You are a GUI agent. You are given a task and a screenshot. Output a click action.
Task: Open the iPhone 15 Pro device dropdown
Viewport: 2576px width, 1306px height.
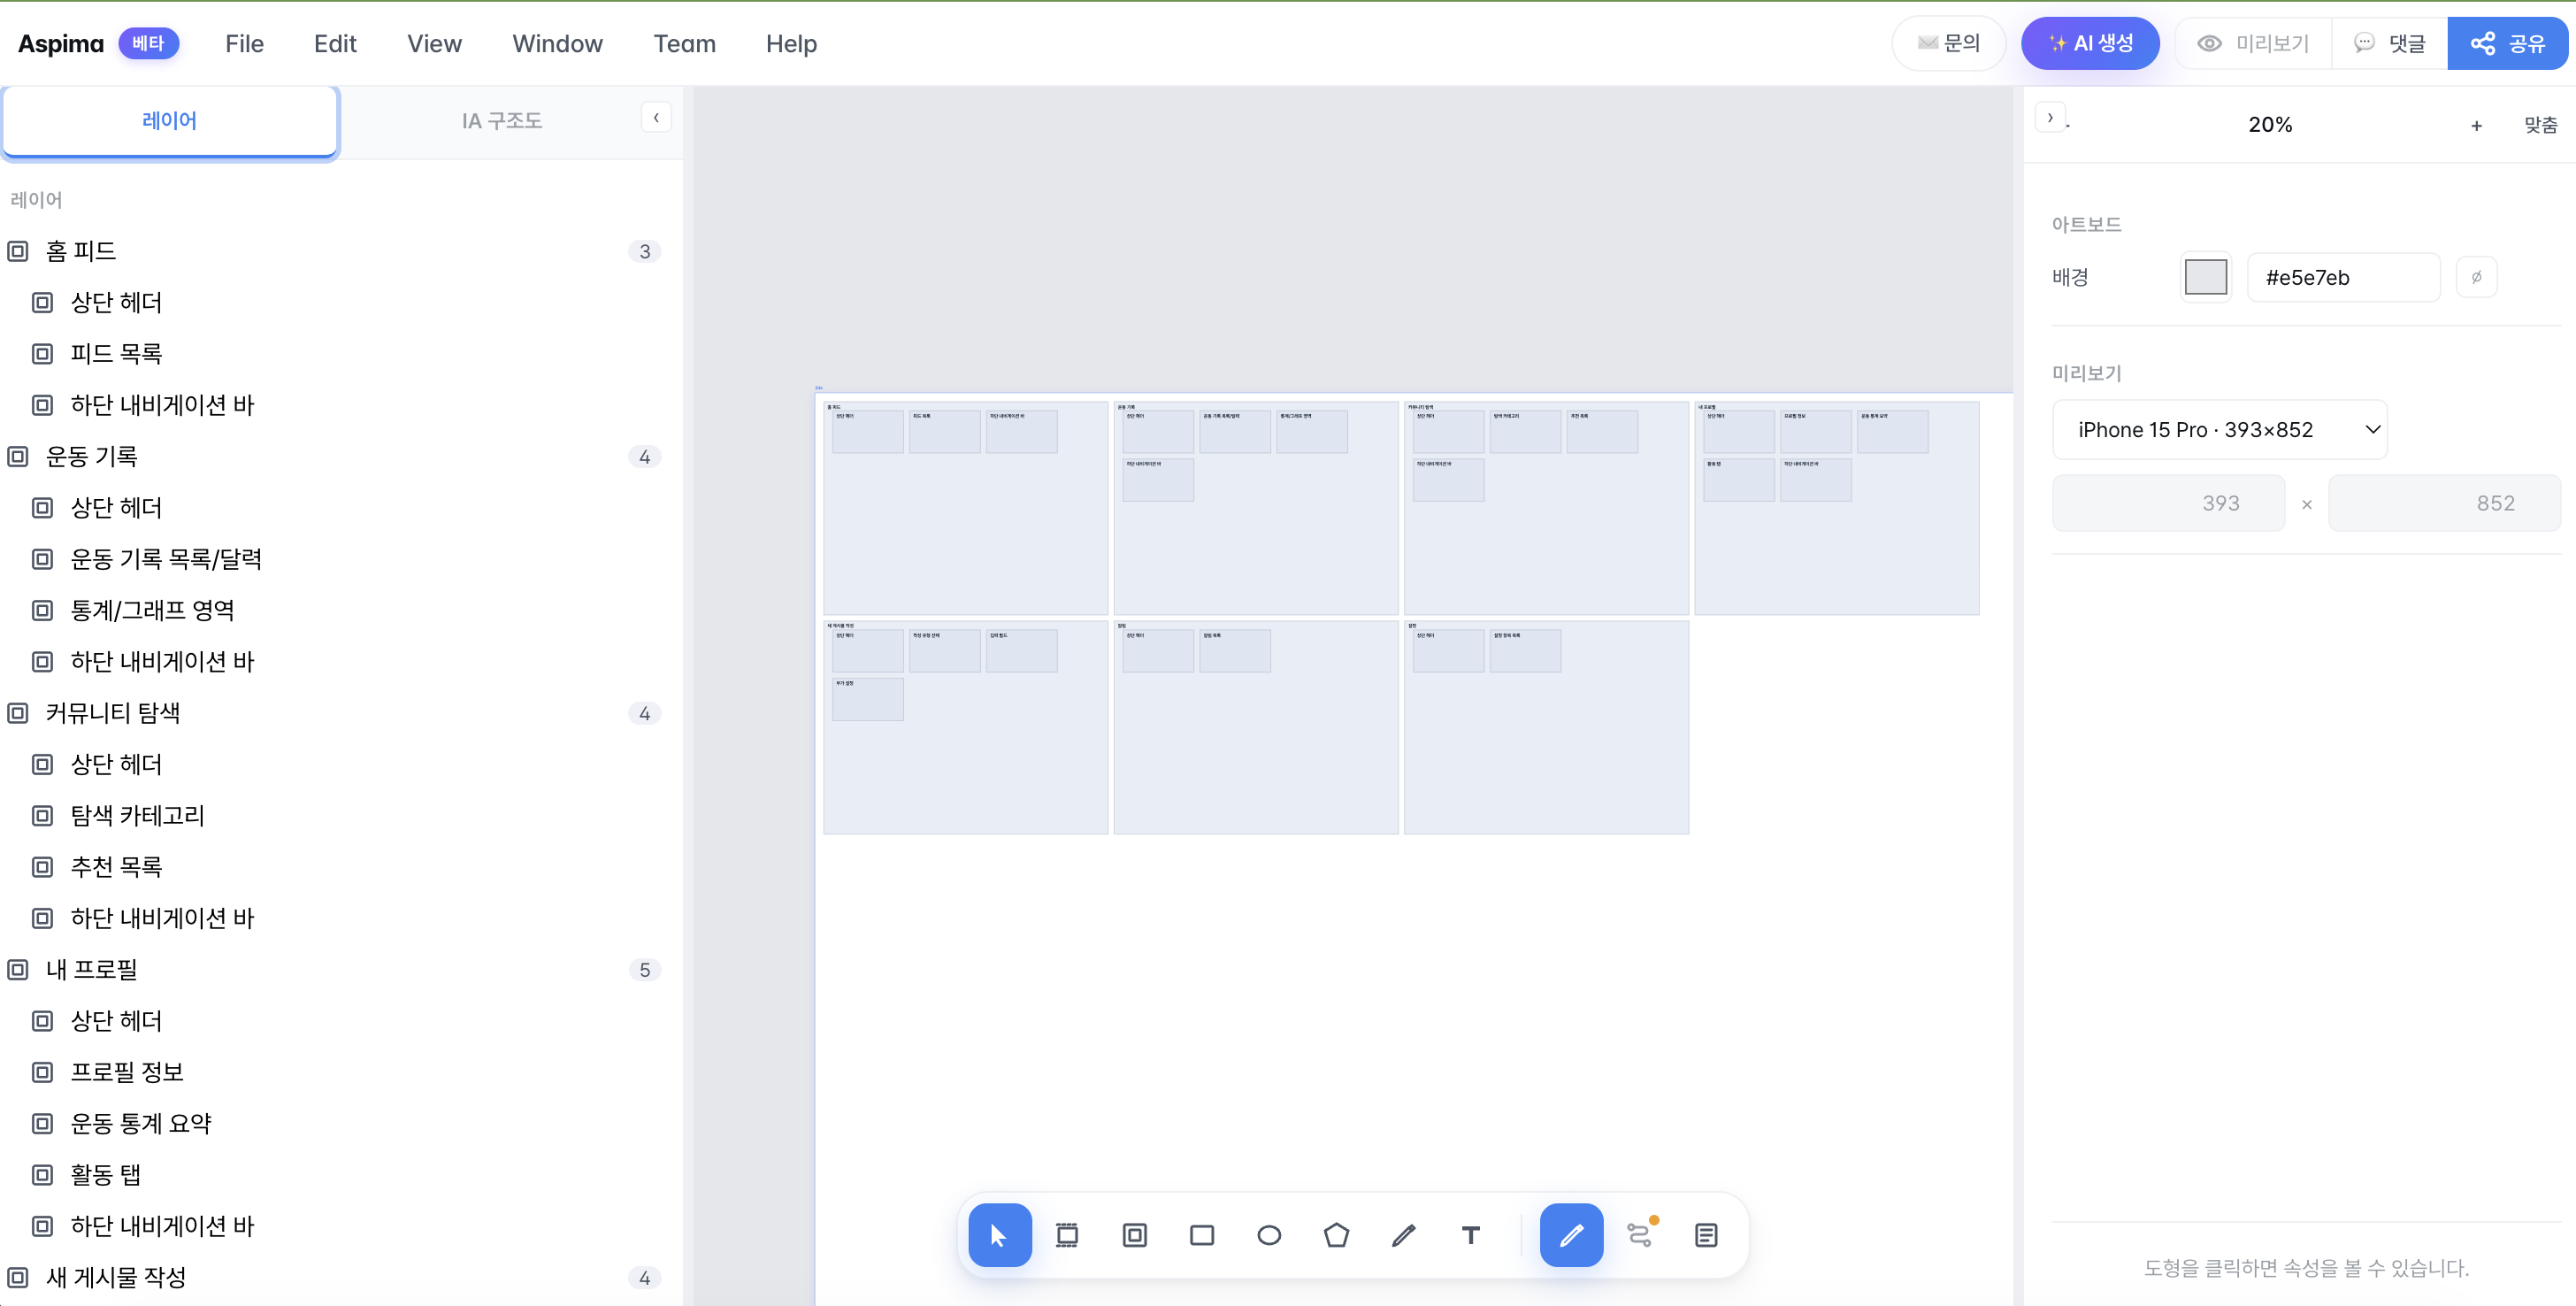click(2220, 430)
